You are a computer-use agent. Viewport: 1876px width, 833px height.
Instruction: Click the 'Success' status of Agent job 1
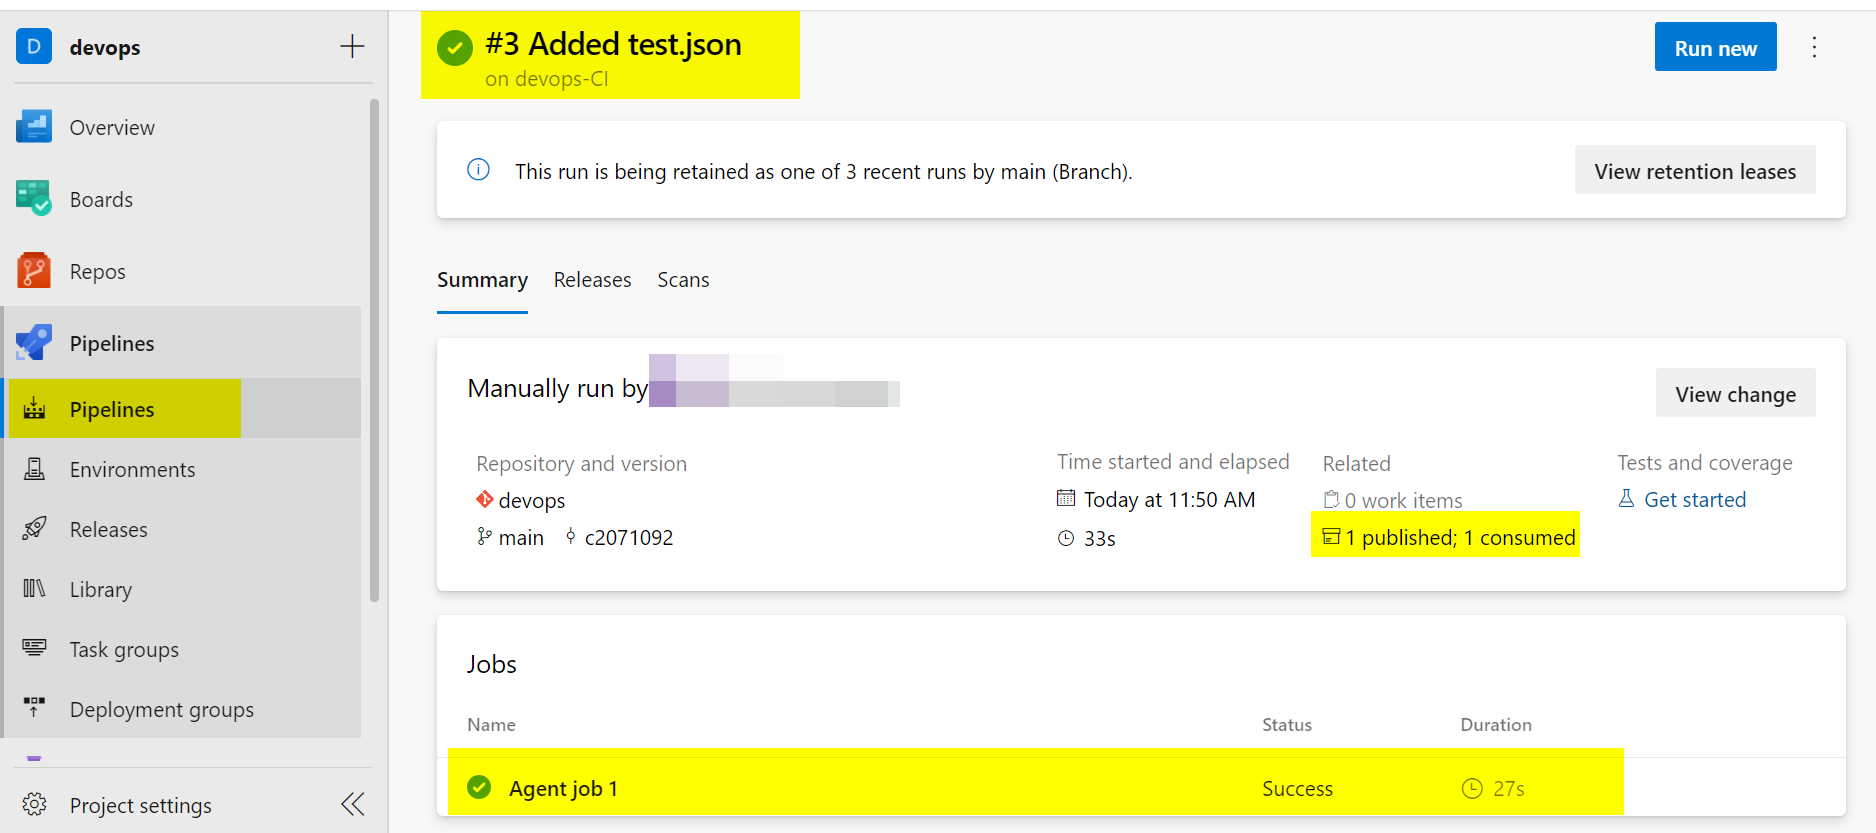point(1297,788)
